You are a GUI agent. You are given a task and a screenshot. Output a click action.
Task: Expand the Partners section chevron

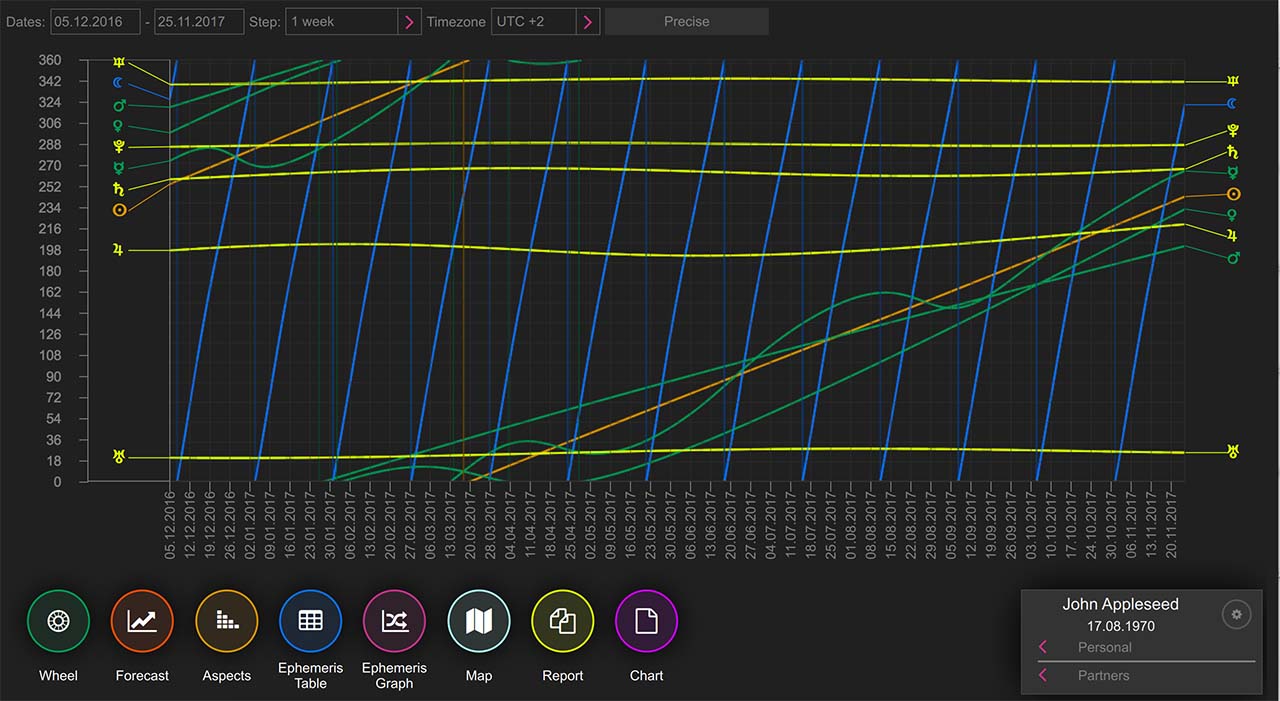click(1043, 676)
